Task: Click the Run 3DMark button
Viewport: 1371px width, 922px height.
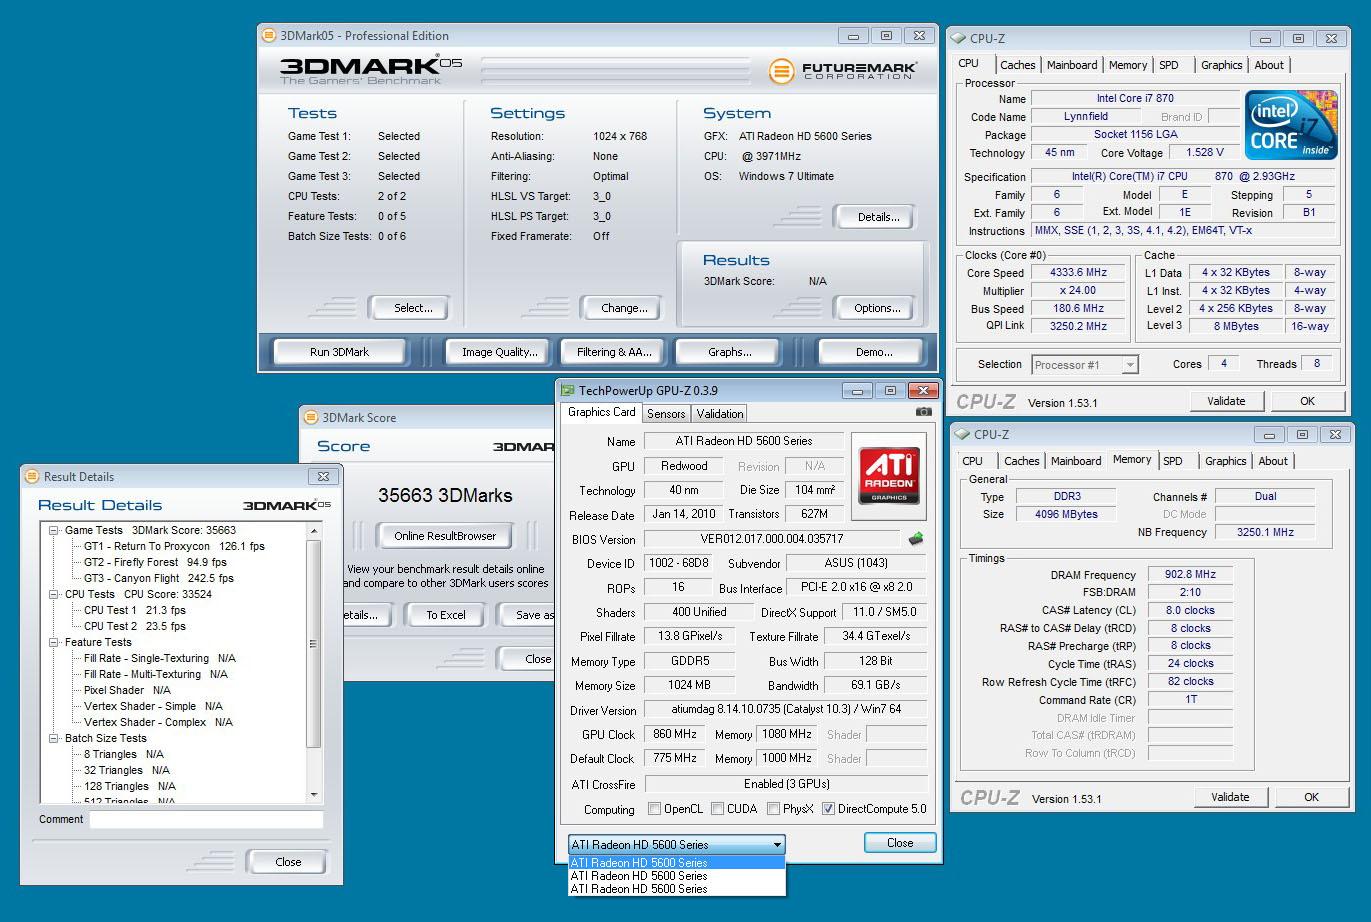Action: [340, 352]
